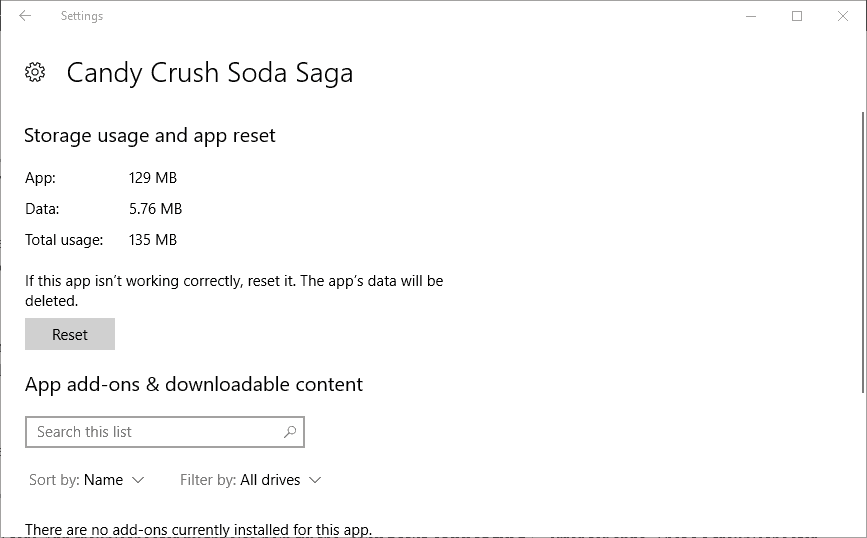Click the chevron next to All drives

pyautogui.click(x=315, y=480)
